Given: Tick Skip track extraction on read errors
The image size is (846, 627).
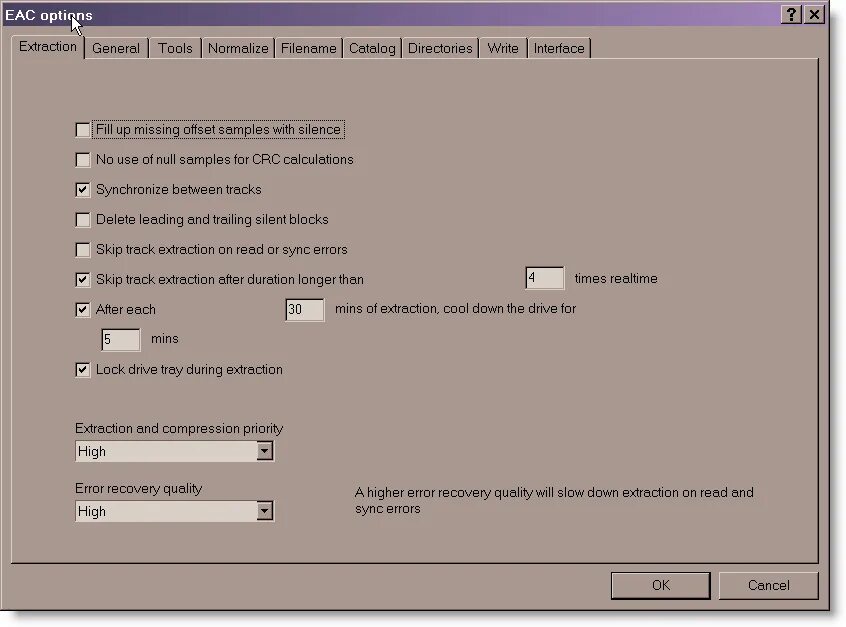Looking at the screenshot, I should (x=83, y=250).
